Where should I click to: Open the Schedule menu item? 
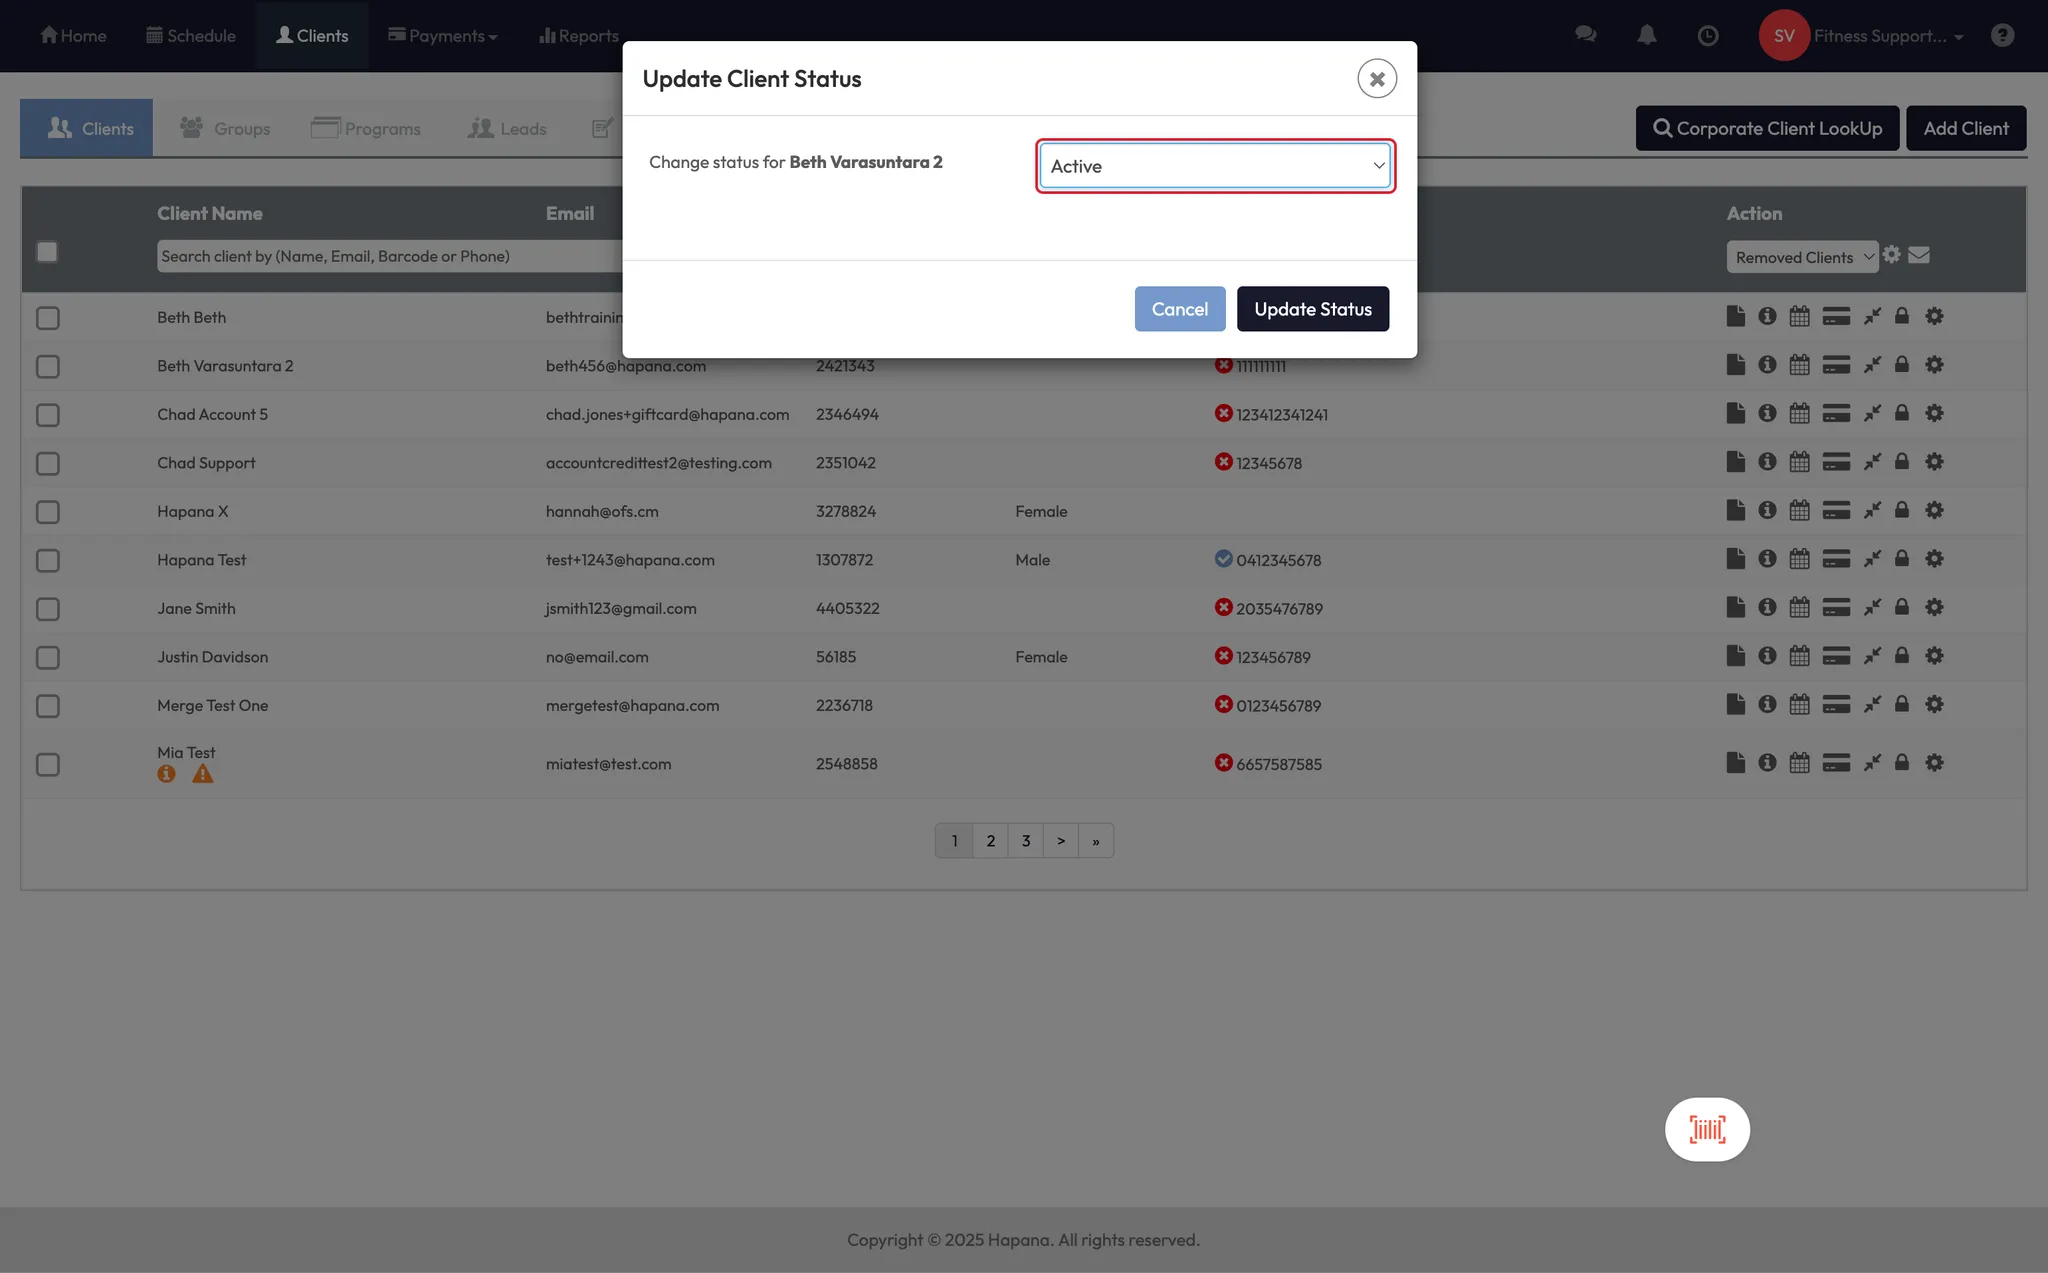point(191,36)
